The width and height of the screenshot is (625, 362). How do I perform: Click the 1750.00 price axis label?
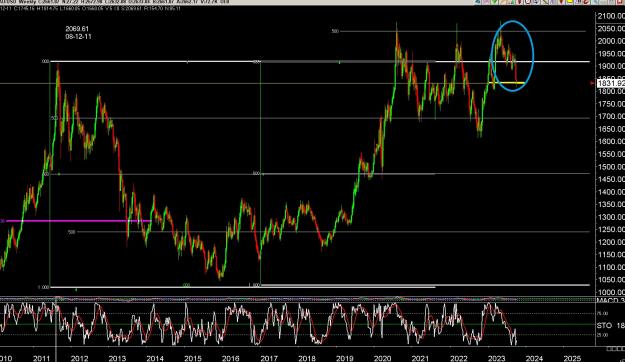click(x=611, y=104)
